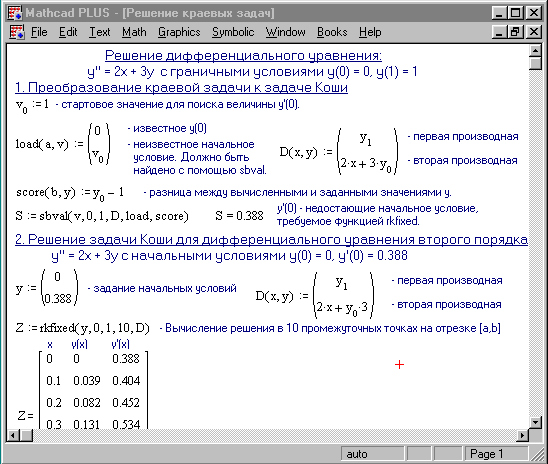Minimize the Mathcad PLUS application window
Screen dimensions: 548x464
[499, 13]
